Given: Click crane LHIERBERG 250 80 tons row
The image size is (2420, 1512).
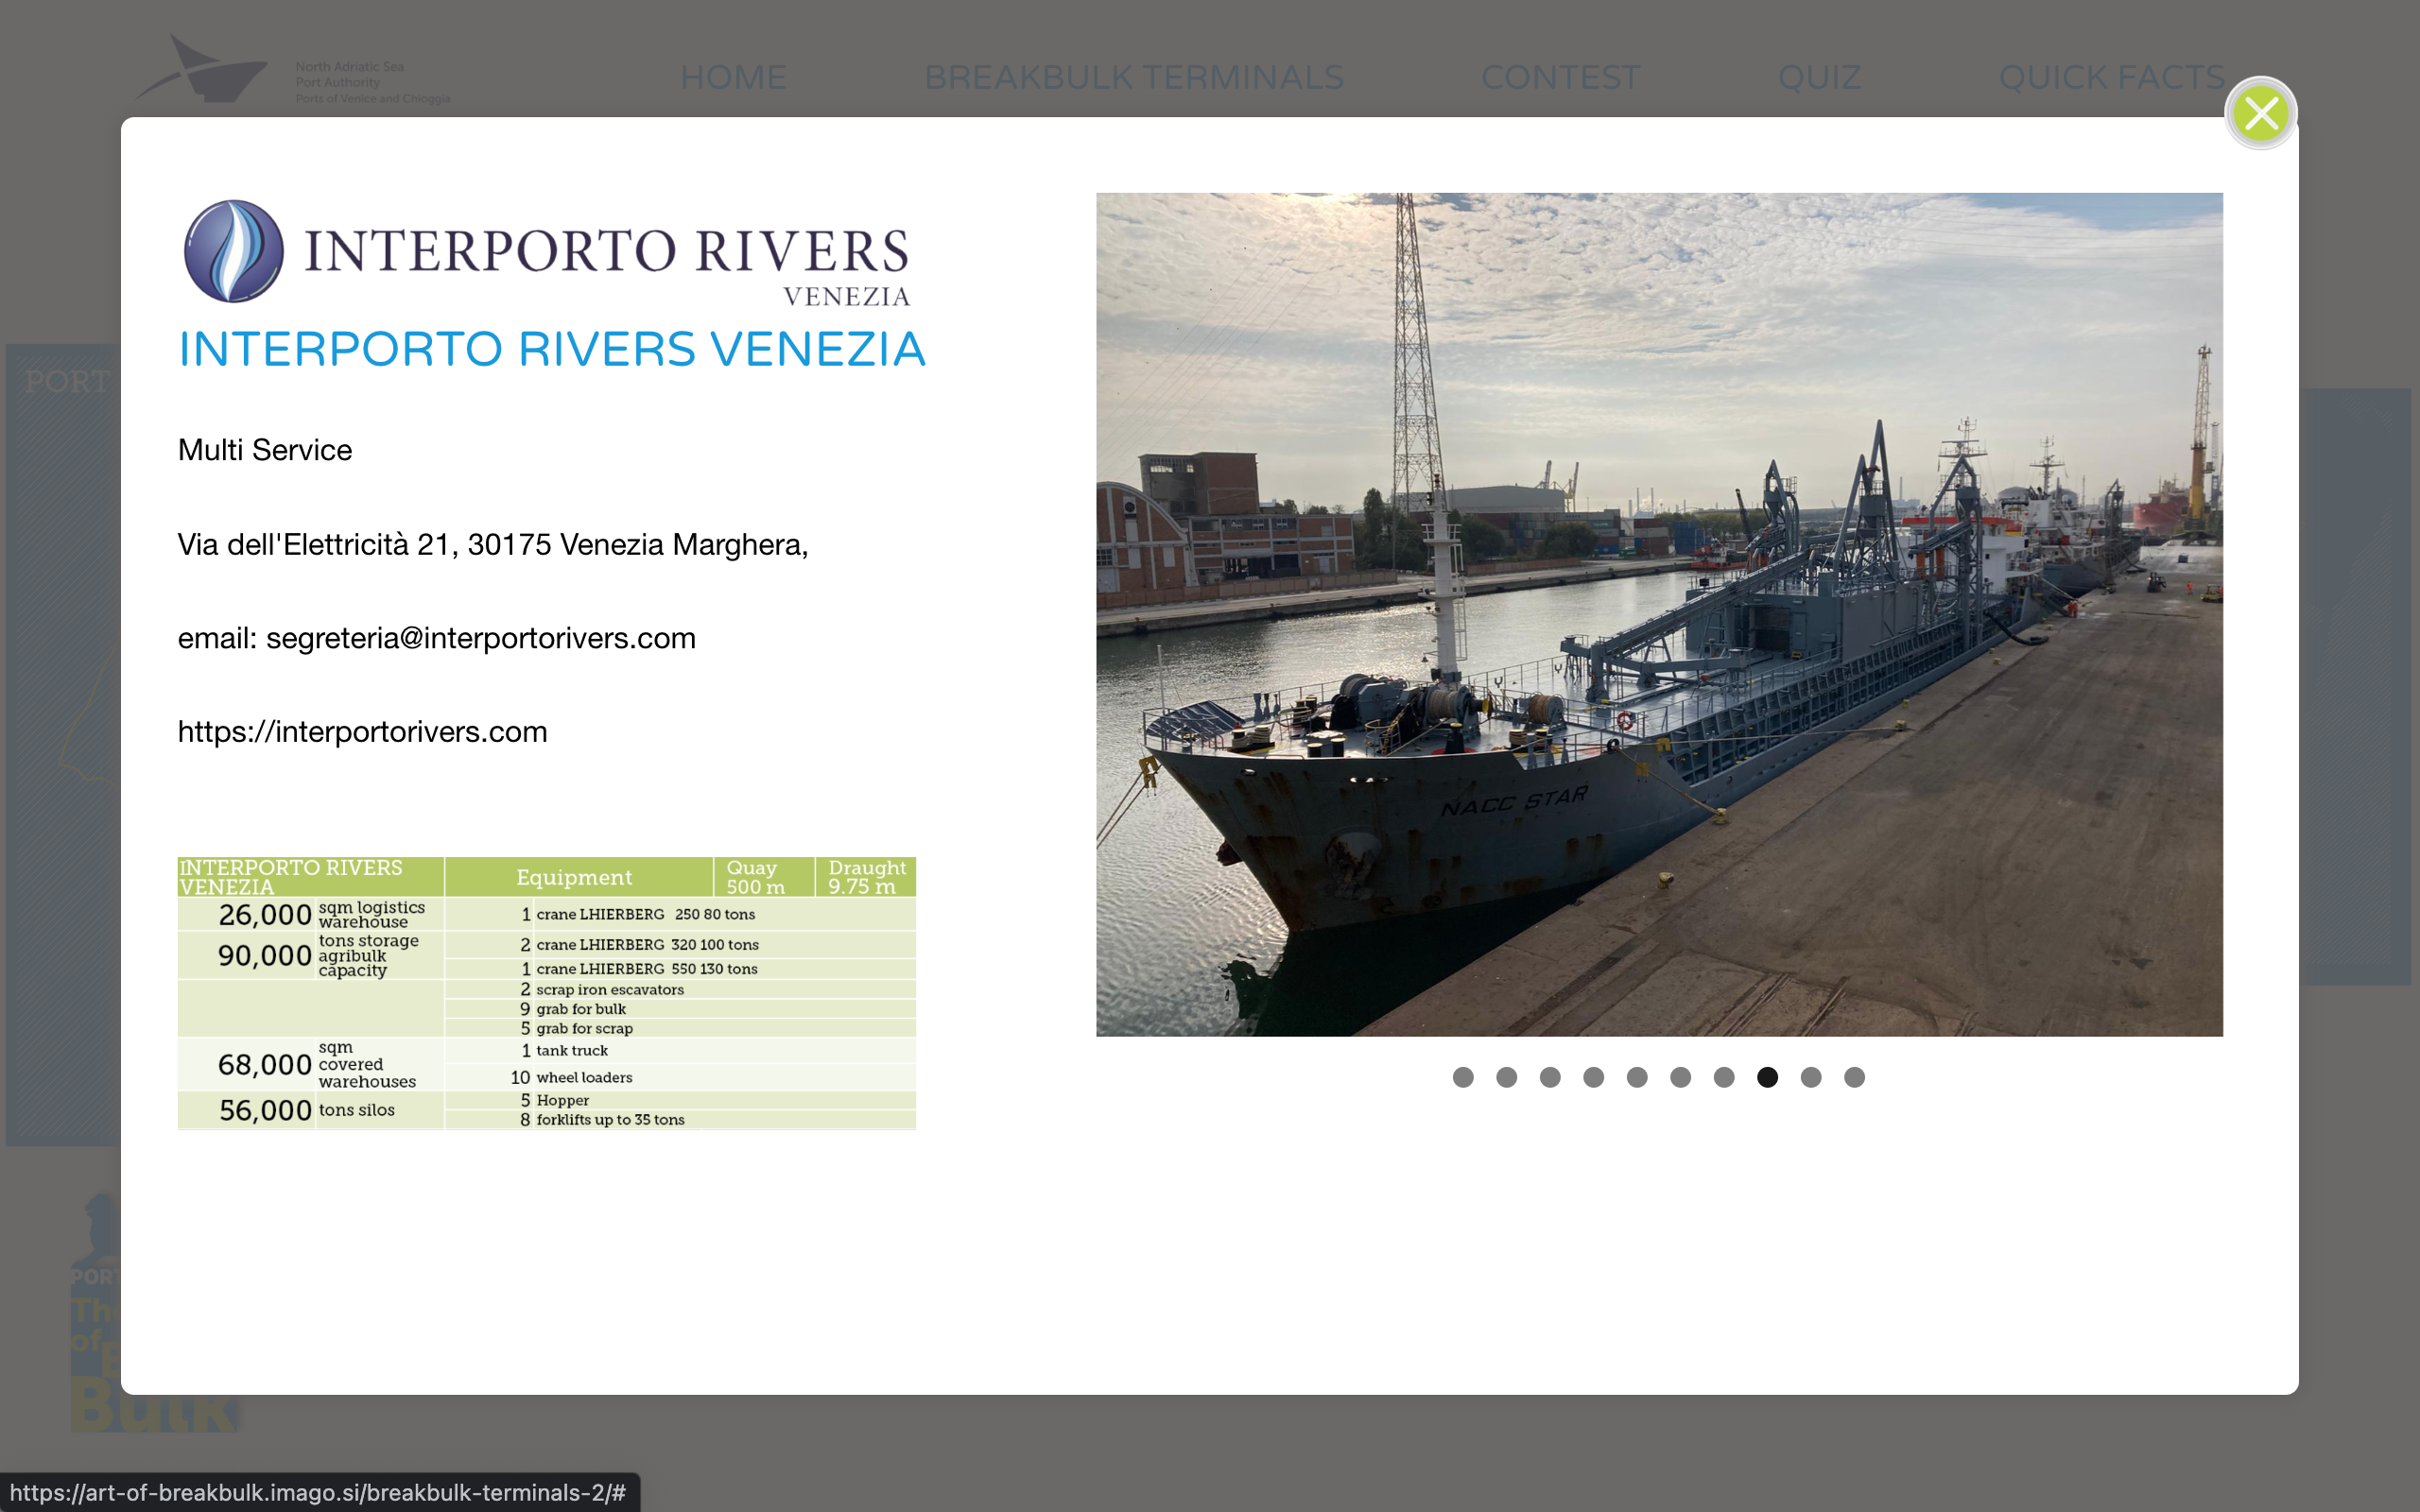Looking at the screenshot, I should click(x=680, y=914).
